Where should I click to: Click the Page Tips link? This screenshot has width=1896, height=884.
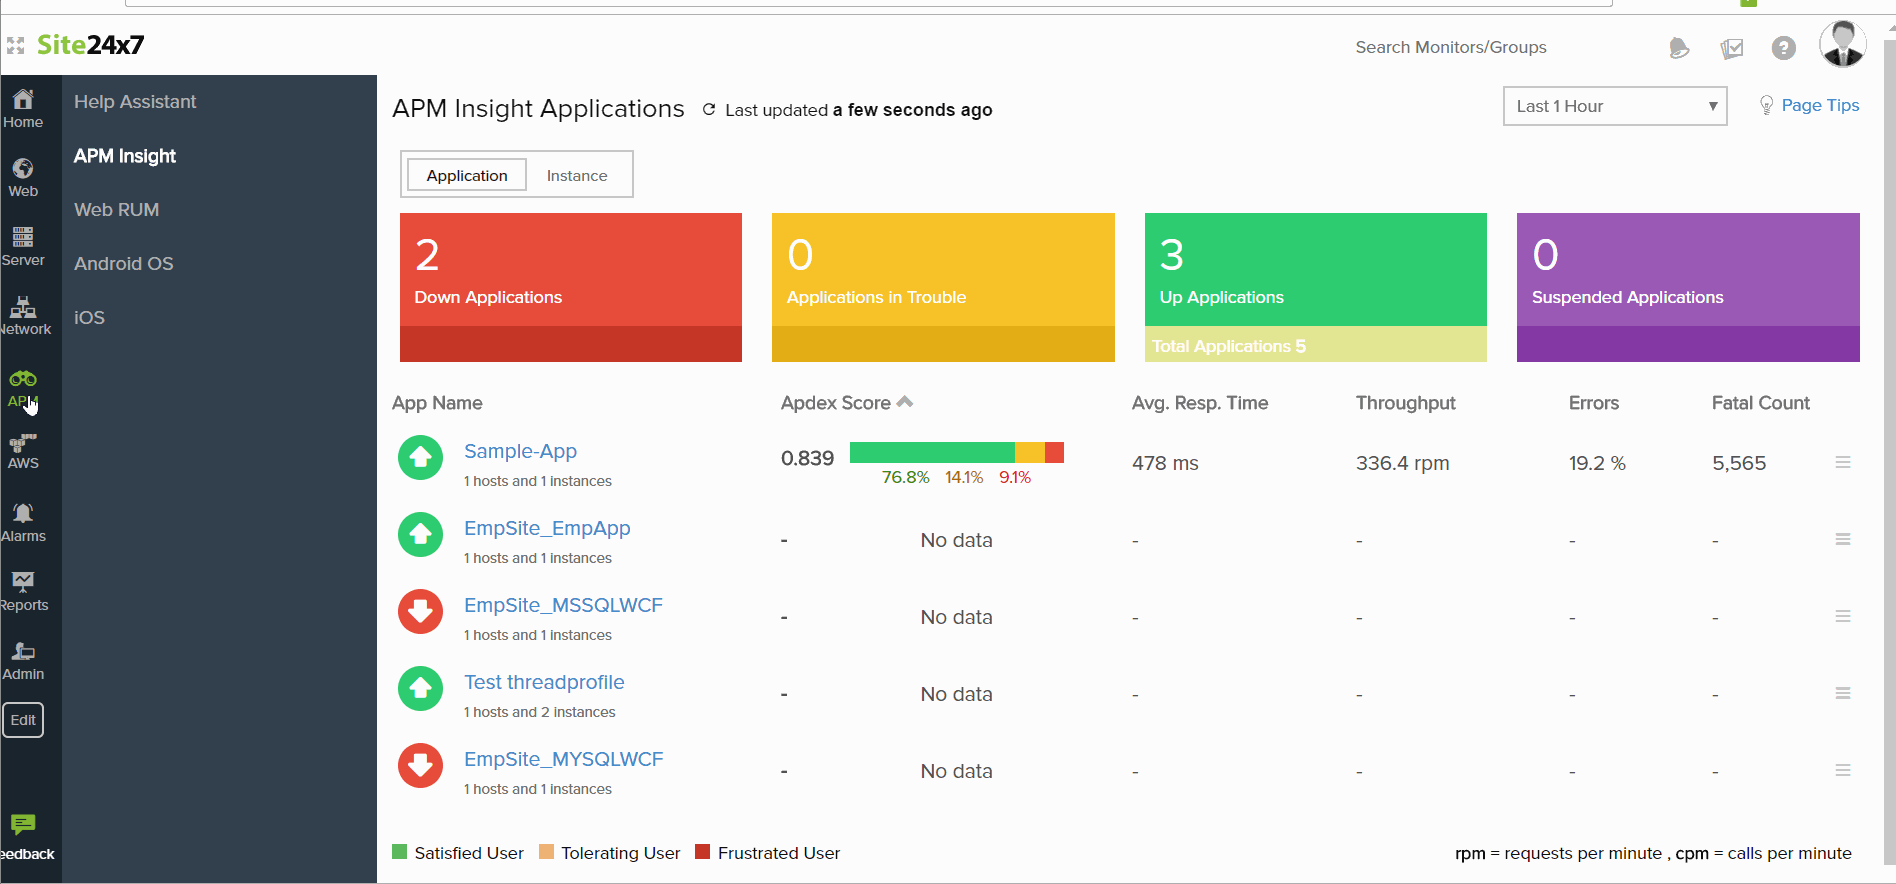pyautogui.click(x=1819, y=106)
